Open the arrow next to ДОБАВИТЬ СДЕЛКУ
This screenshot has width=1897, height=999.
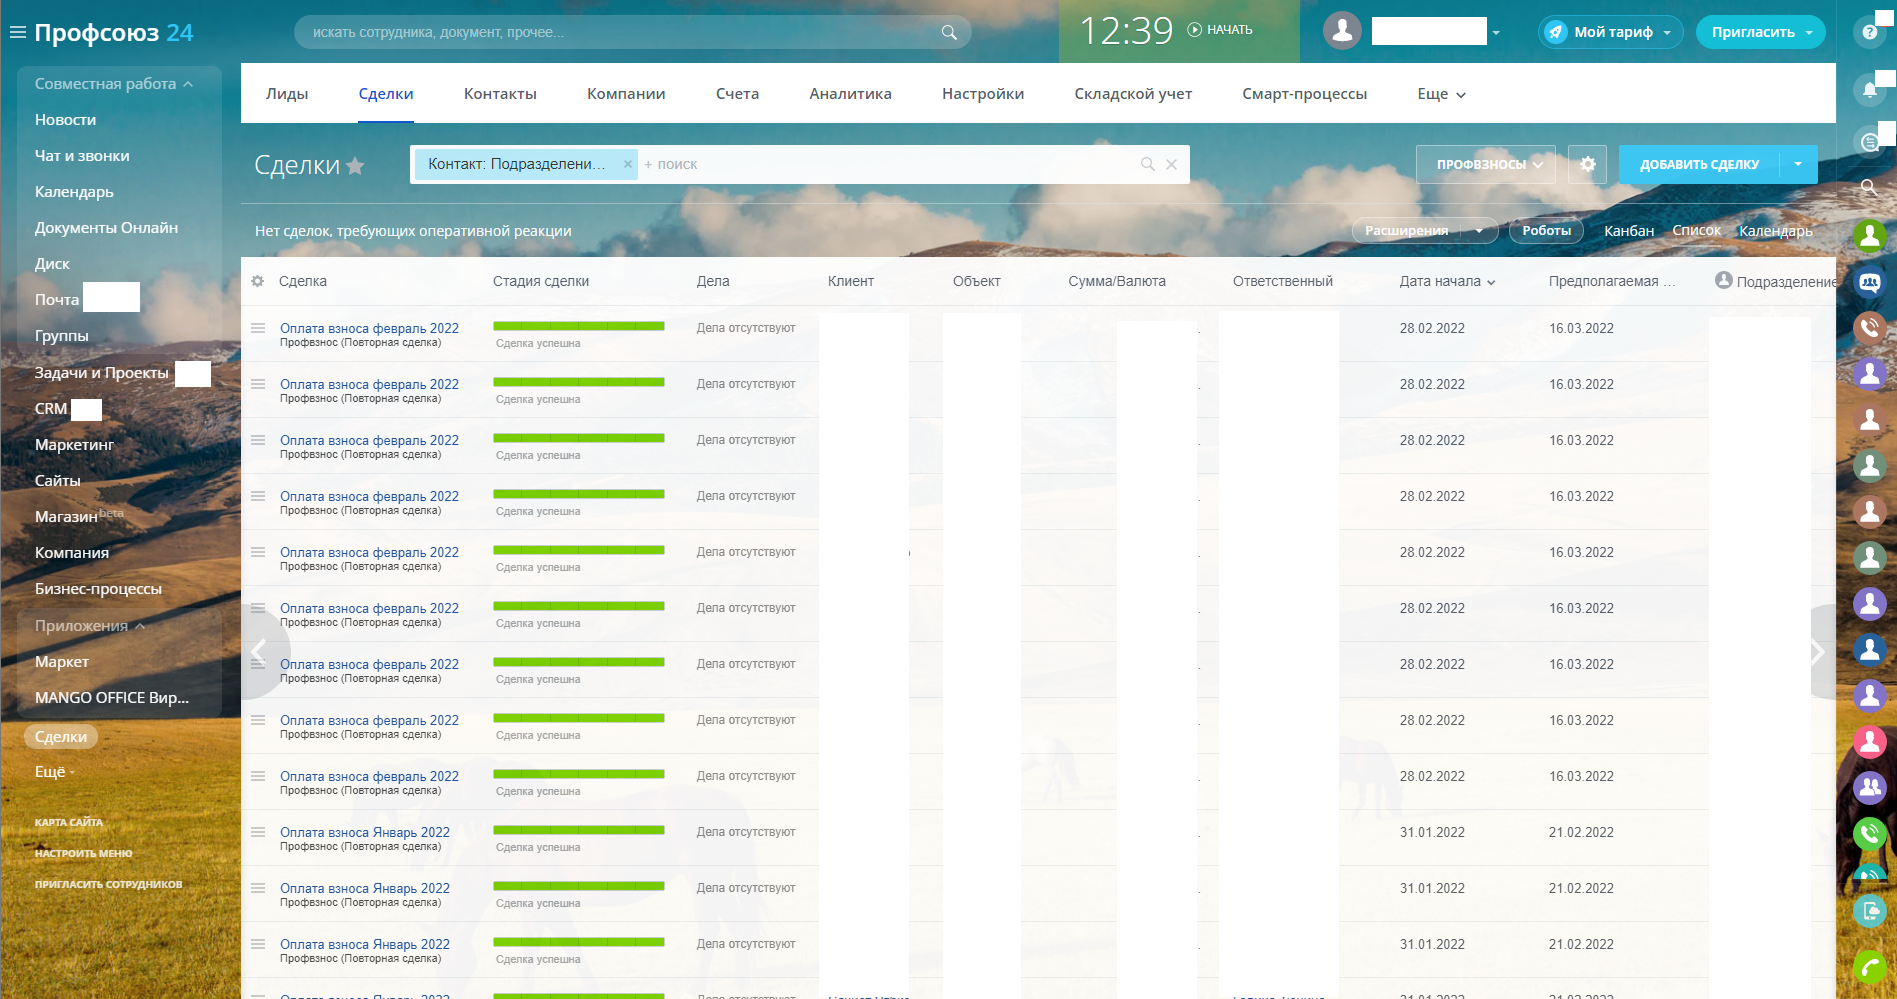1798,164
